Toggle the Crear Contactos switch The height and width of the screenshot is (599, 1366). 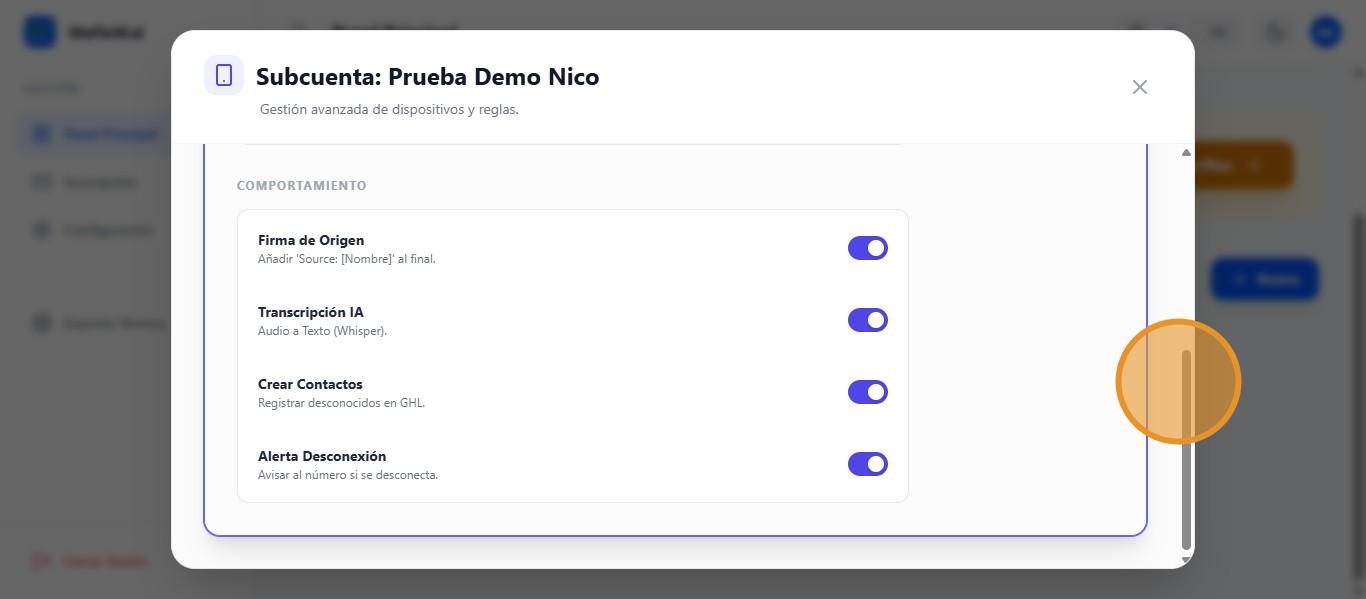[x=867, y=392]
